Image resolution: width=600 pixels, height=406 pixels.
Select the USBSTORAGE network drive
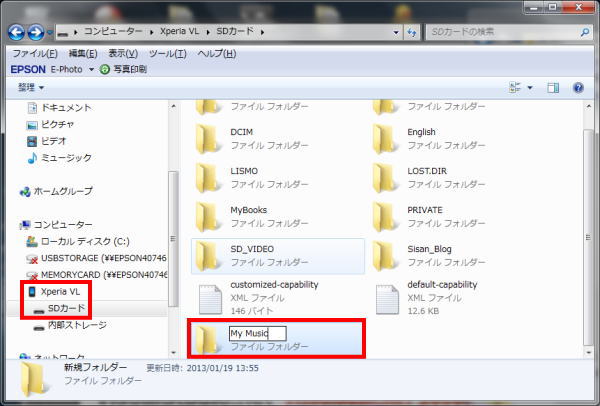(96, 258)
